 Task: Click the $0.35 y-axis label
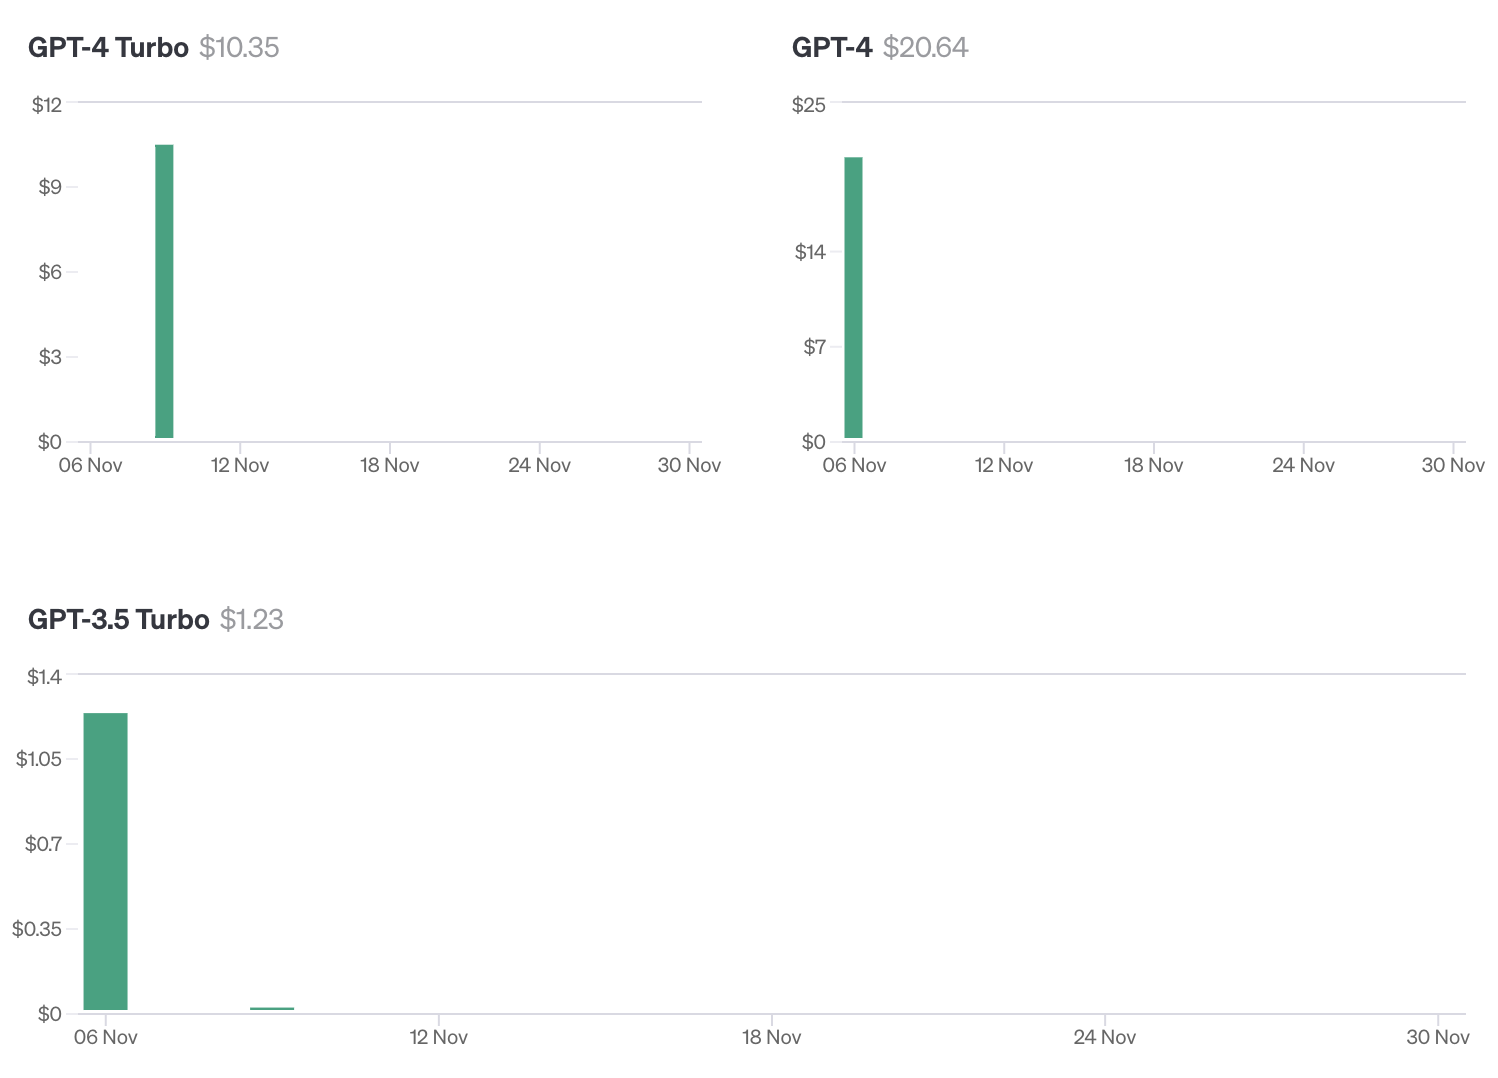(37, 929)
